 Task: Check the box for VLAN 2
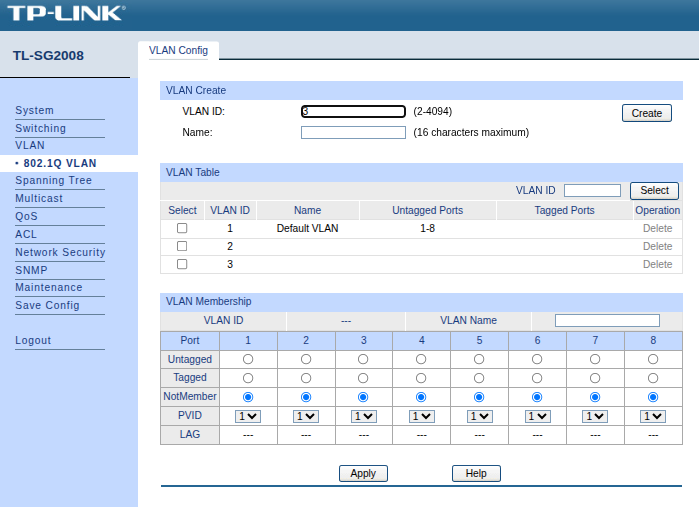(182, 246)
